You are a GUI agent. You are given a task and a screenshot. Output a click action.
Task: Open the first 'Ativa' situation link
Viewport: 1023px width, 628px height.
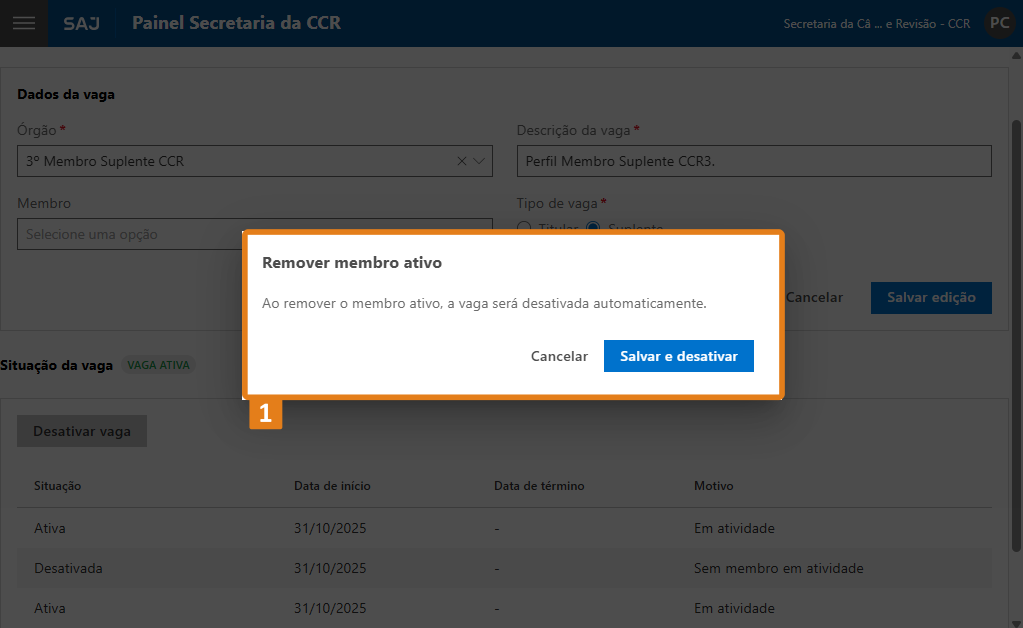[50, 527]
